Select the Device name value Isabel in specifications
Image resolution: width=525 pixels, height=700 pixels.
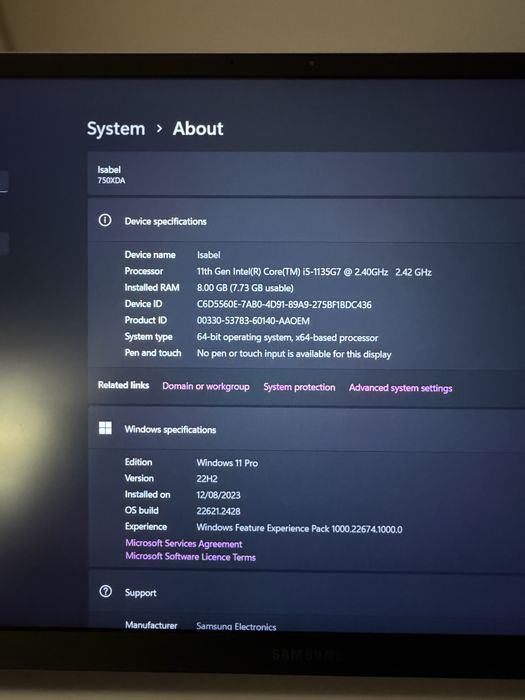click(208, 255)
